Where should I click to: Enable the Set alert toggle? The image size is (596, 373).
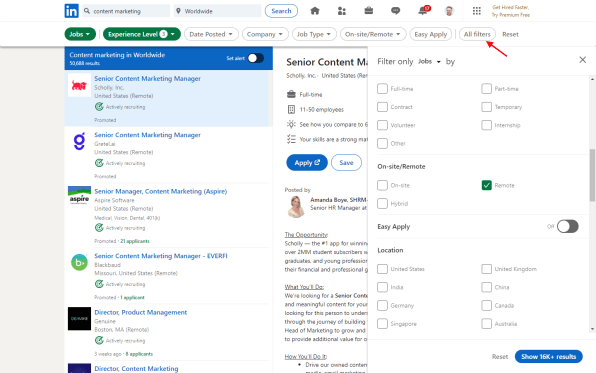(256, 58)
